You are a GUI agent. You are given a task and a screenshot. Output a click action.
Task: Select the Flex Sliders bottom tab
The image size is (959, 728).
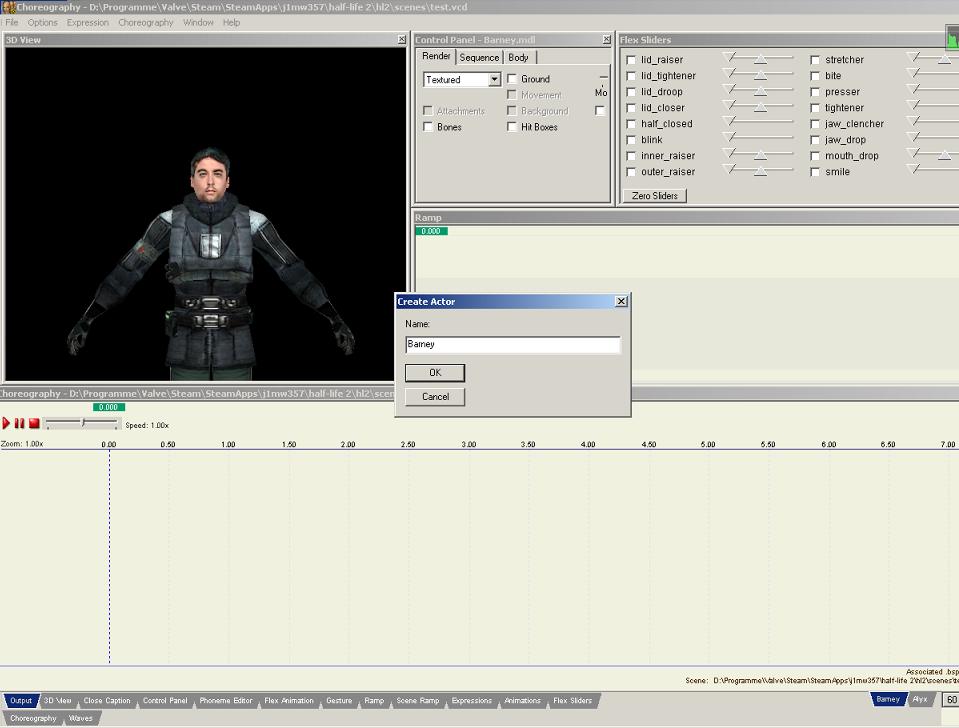point(572,700)
